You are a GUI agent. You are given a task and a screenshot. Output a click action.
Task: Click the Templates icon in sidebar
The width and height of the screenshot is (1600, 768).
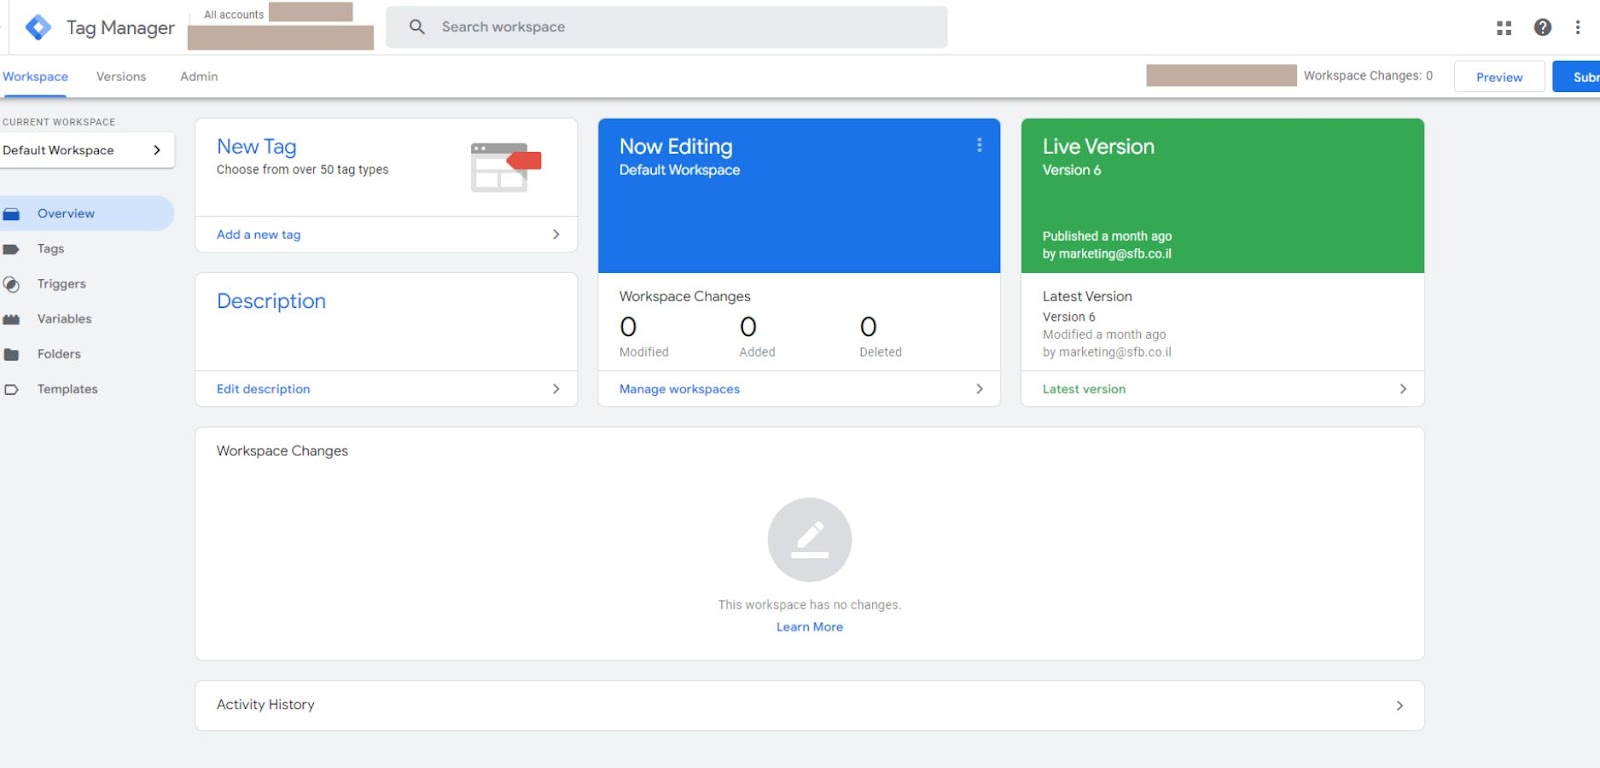[x=11, y=389]
